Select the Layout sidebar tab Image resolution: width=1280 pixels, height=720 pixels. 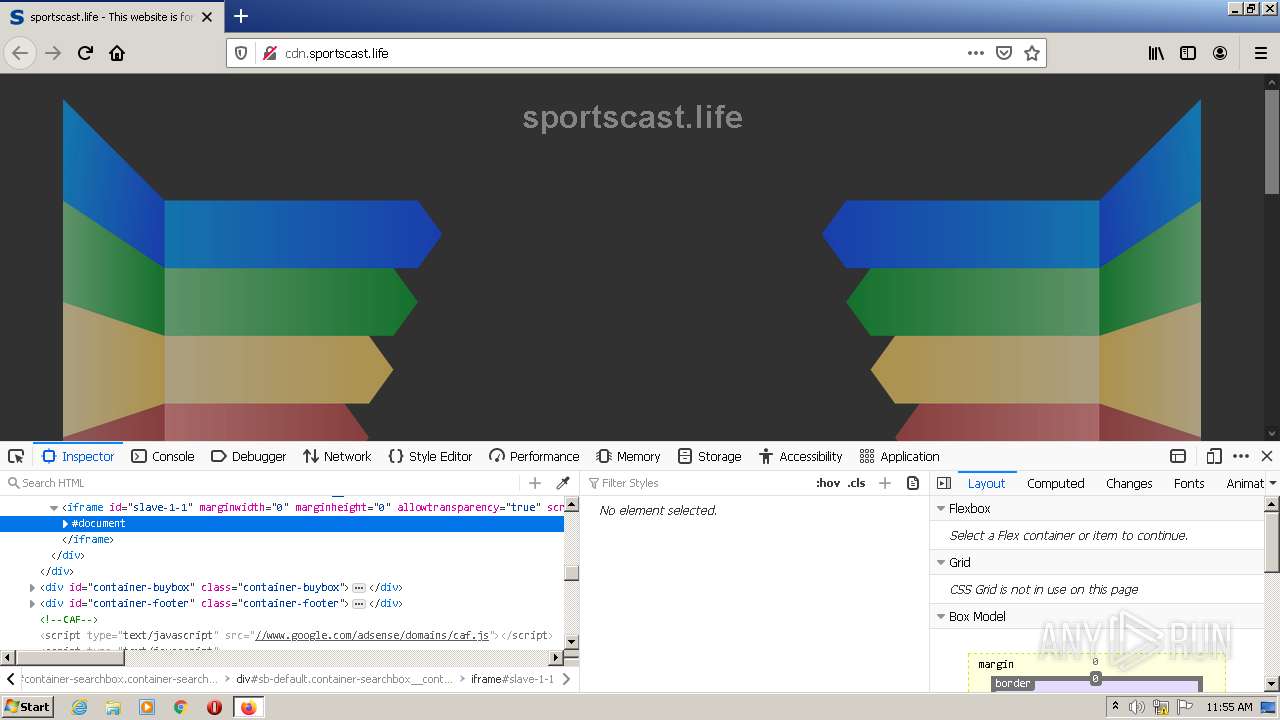986,483
